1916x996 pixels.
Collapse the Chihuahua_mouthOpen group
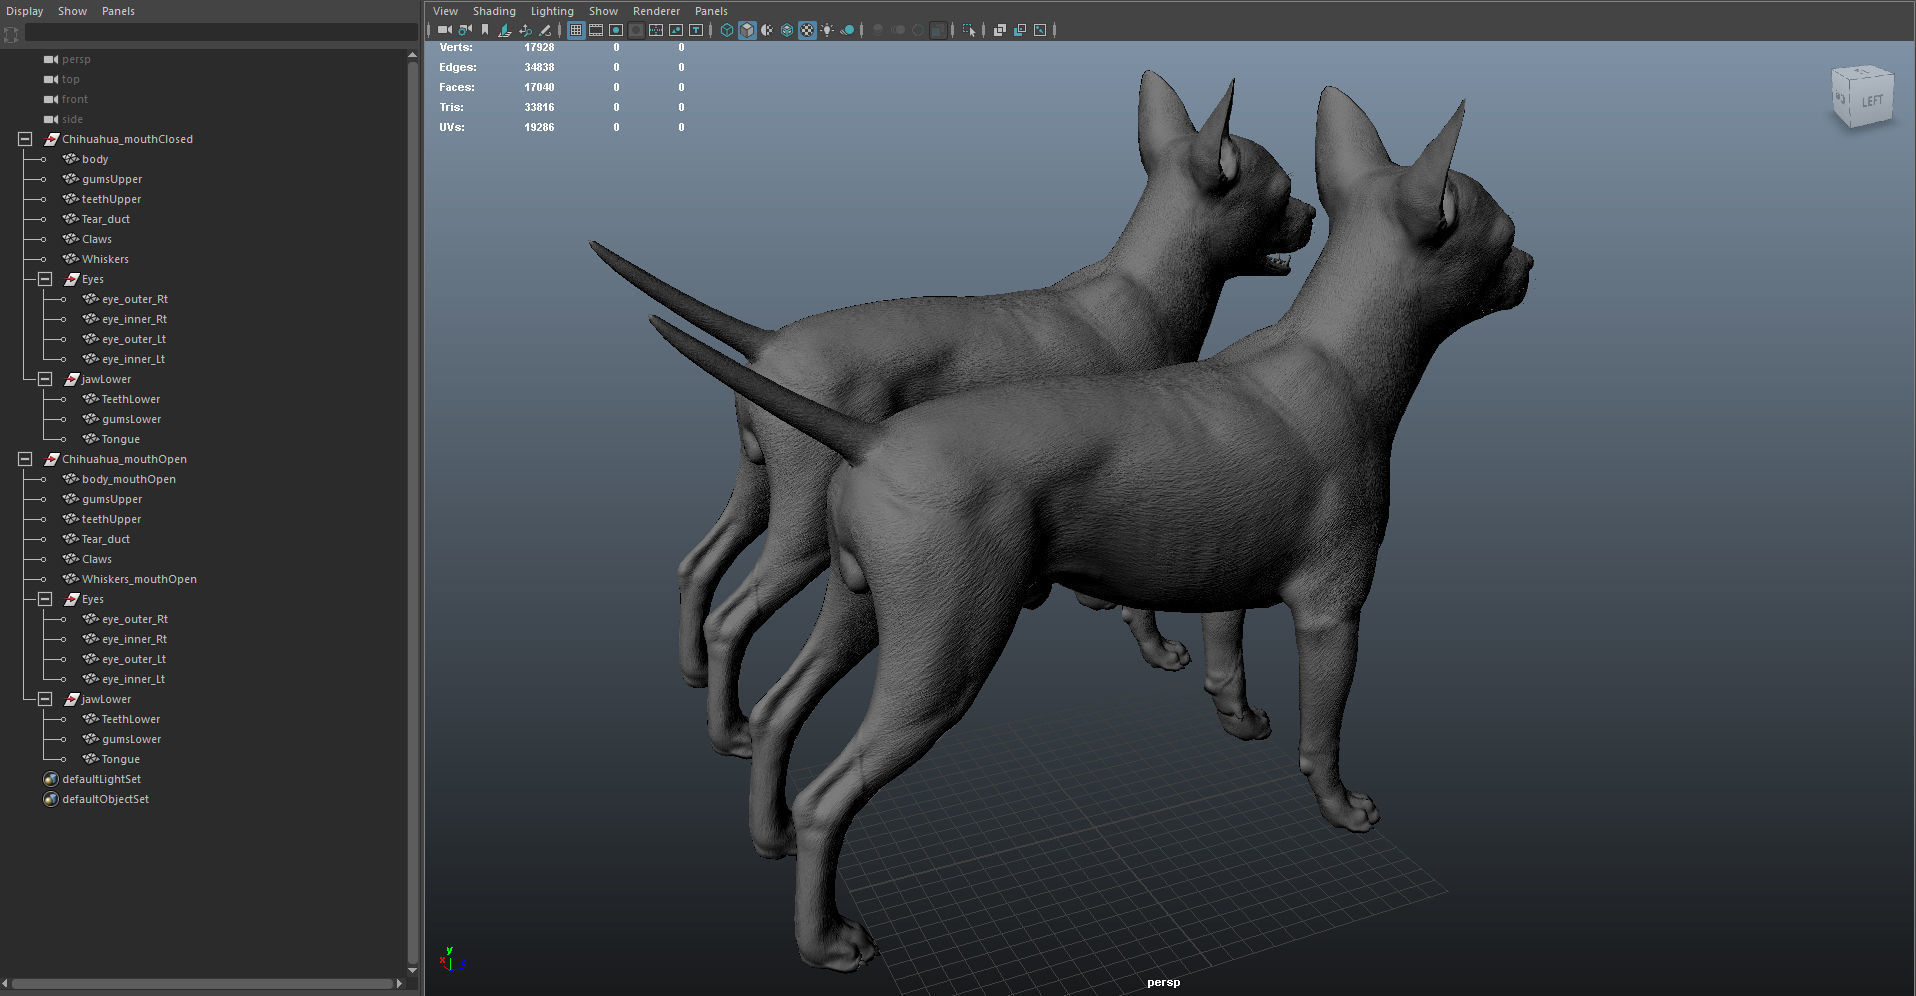[25, 459]
